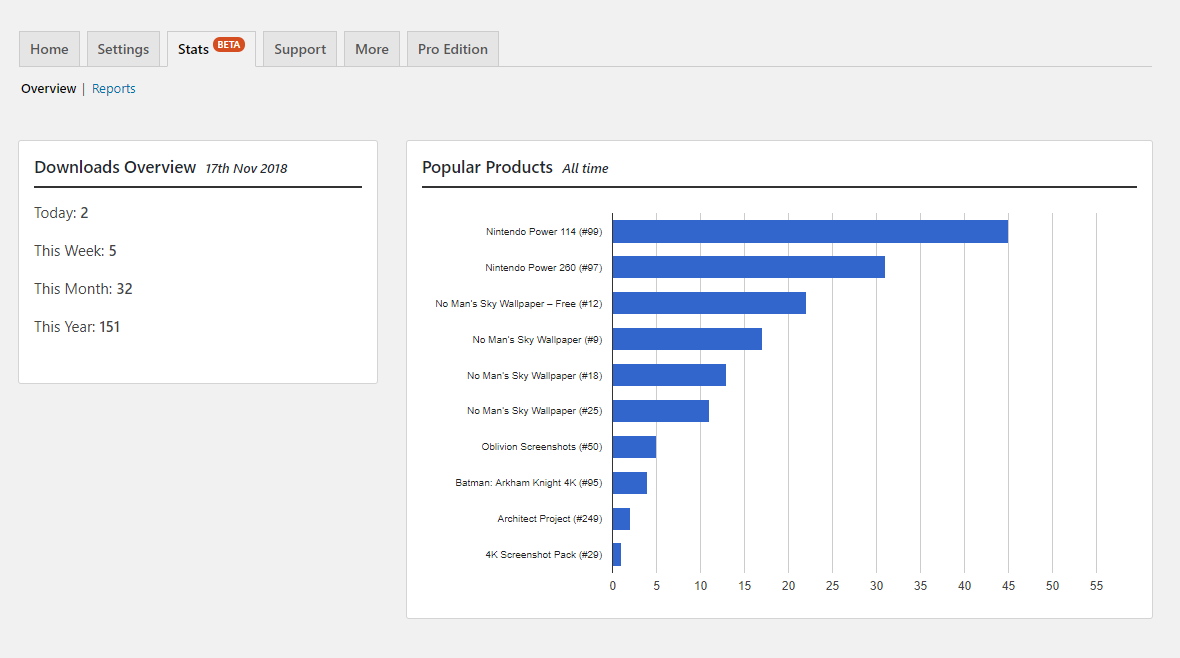Select the Batman: Arkham Knight 4K bar

[630, 483]
